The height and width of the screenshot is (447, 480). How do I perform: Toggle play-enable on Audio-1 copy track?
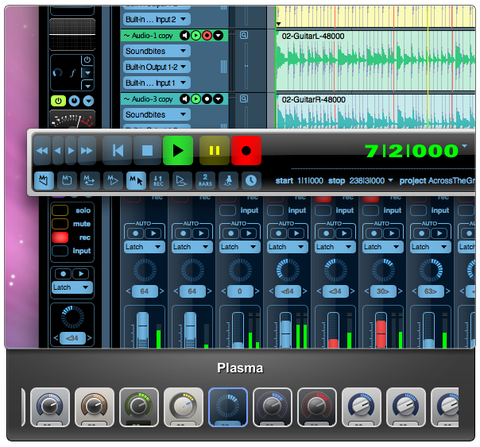coord(196,35)
